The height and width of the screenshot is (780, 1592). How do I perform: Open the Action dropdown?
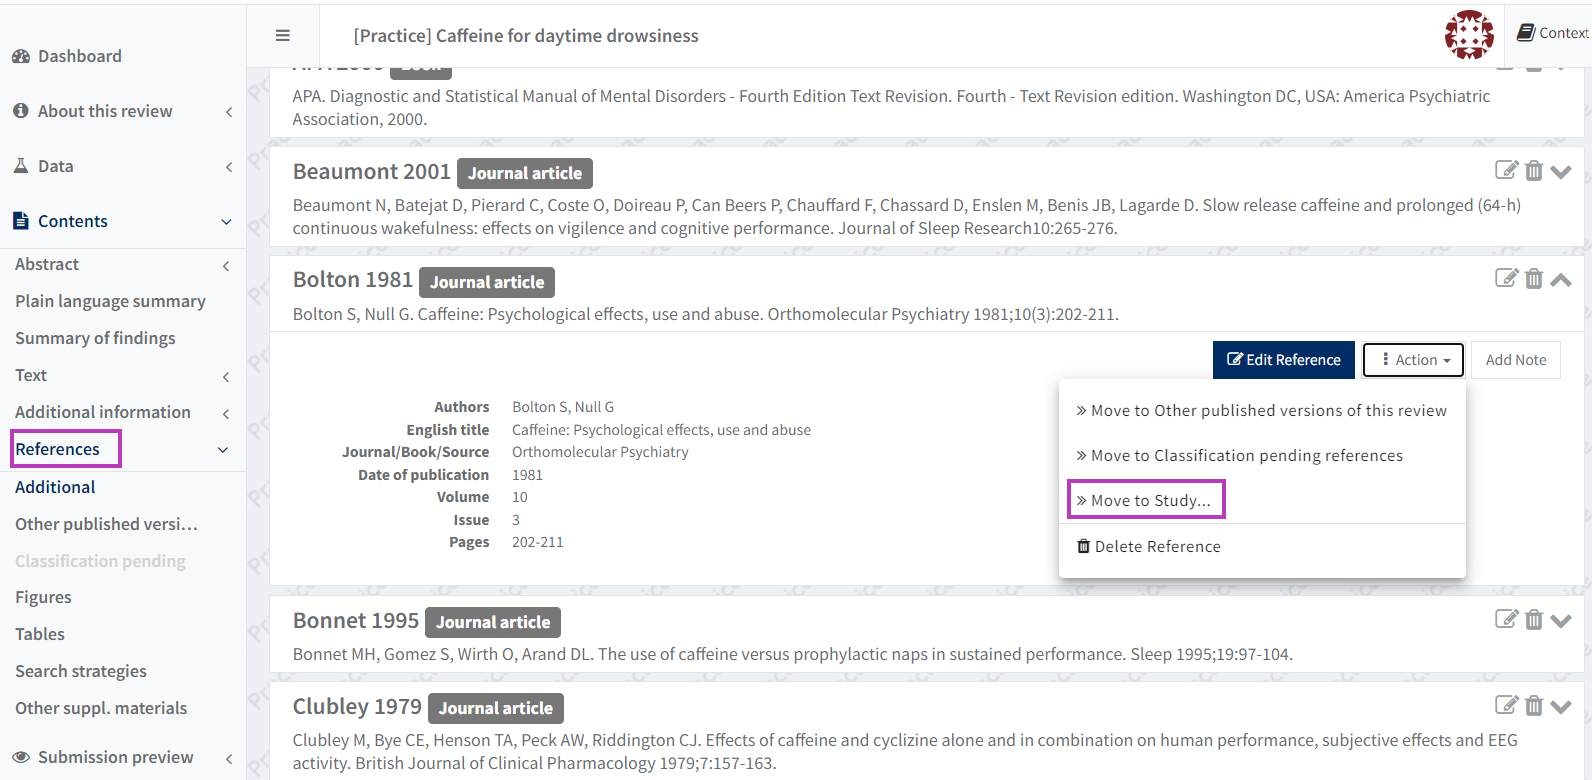point(1414,360)
